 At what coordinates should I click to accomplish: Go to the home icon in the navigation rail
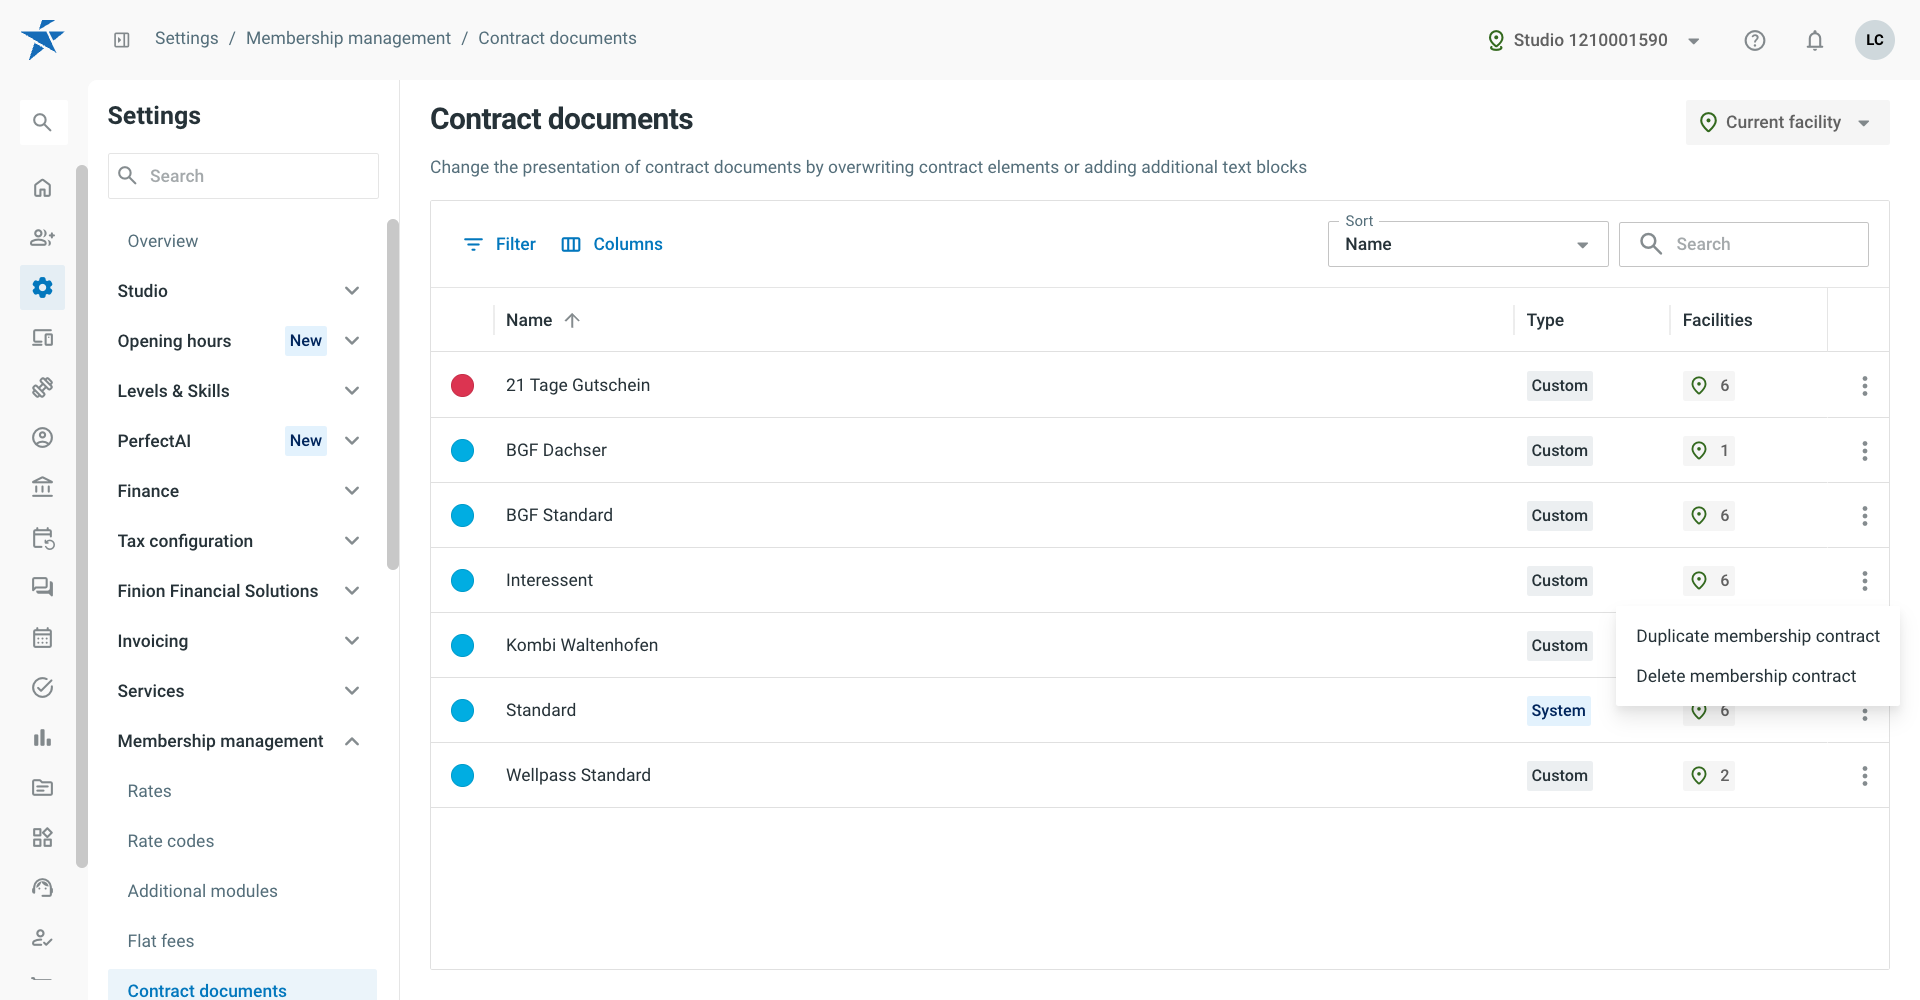42,188
